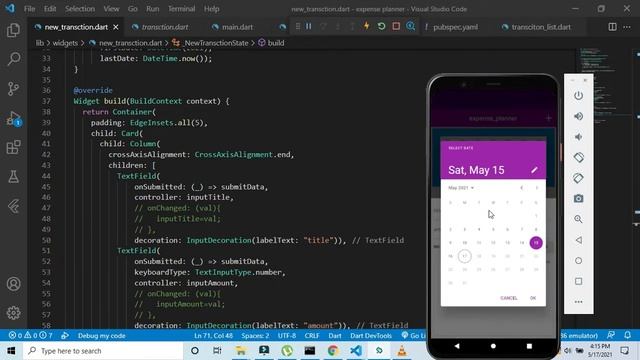Screen dimensions: 640x360
Task: Open the Explorer view in activity bar
Action: pyautogui.click(x=13, y=30)
